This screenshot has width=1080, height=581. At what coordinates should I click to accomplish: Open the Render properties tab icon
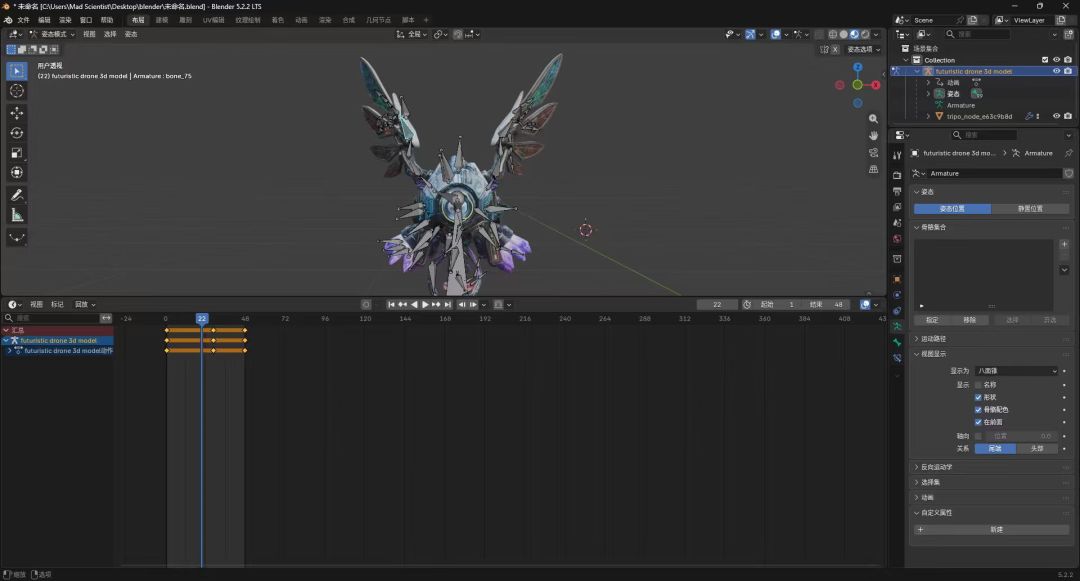pos(897,176)
